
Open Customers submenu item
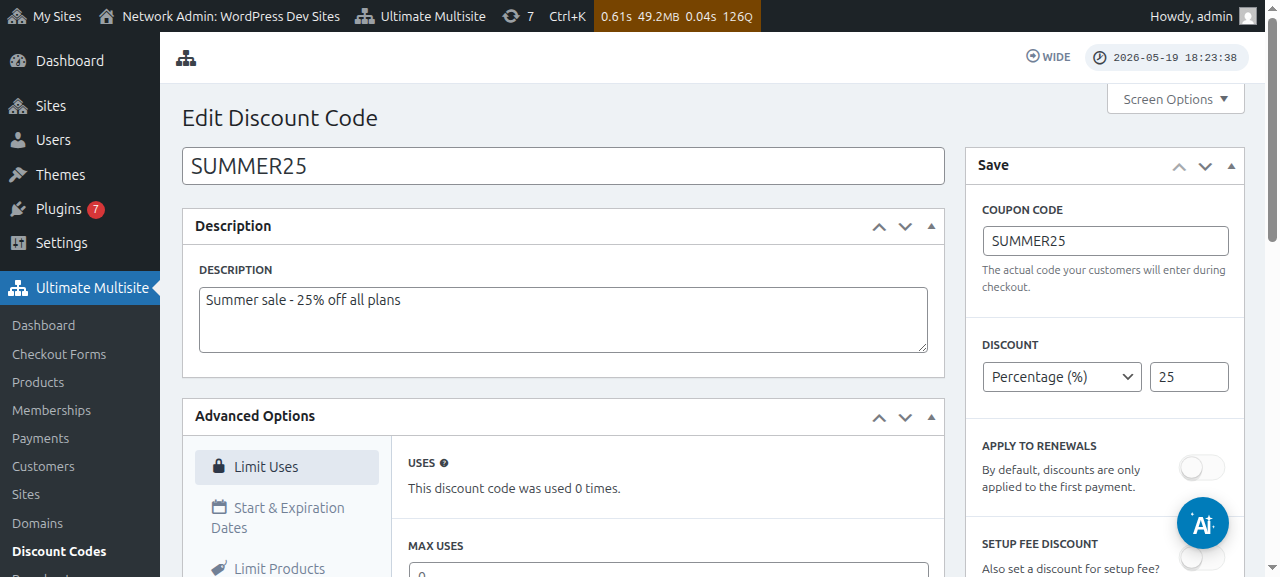[x=43, y=466]
